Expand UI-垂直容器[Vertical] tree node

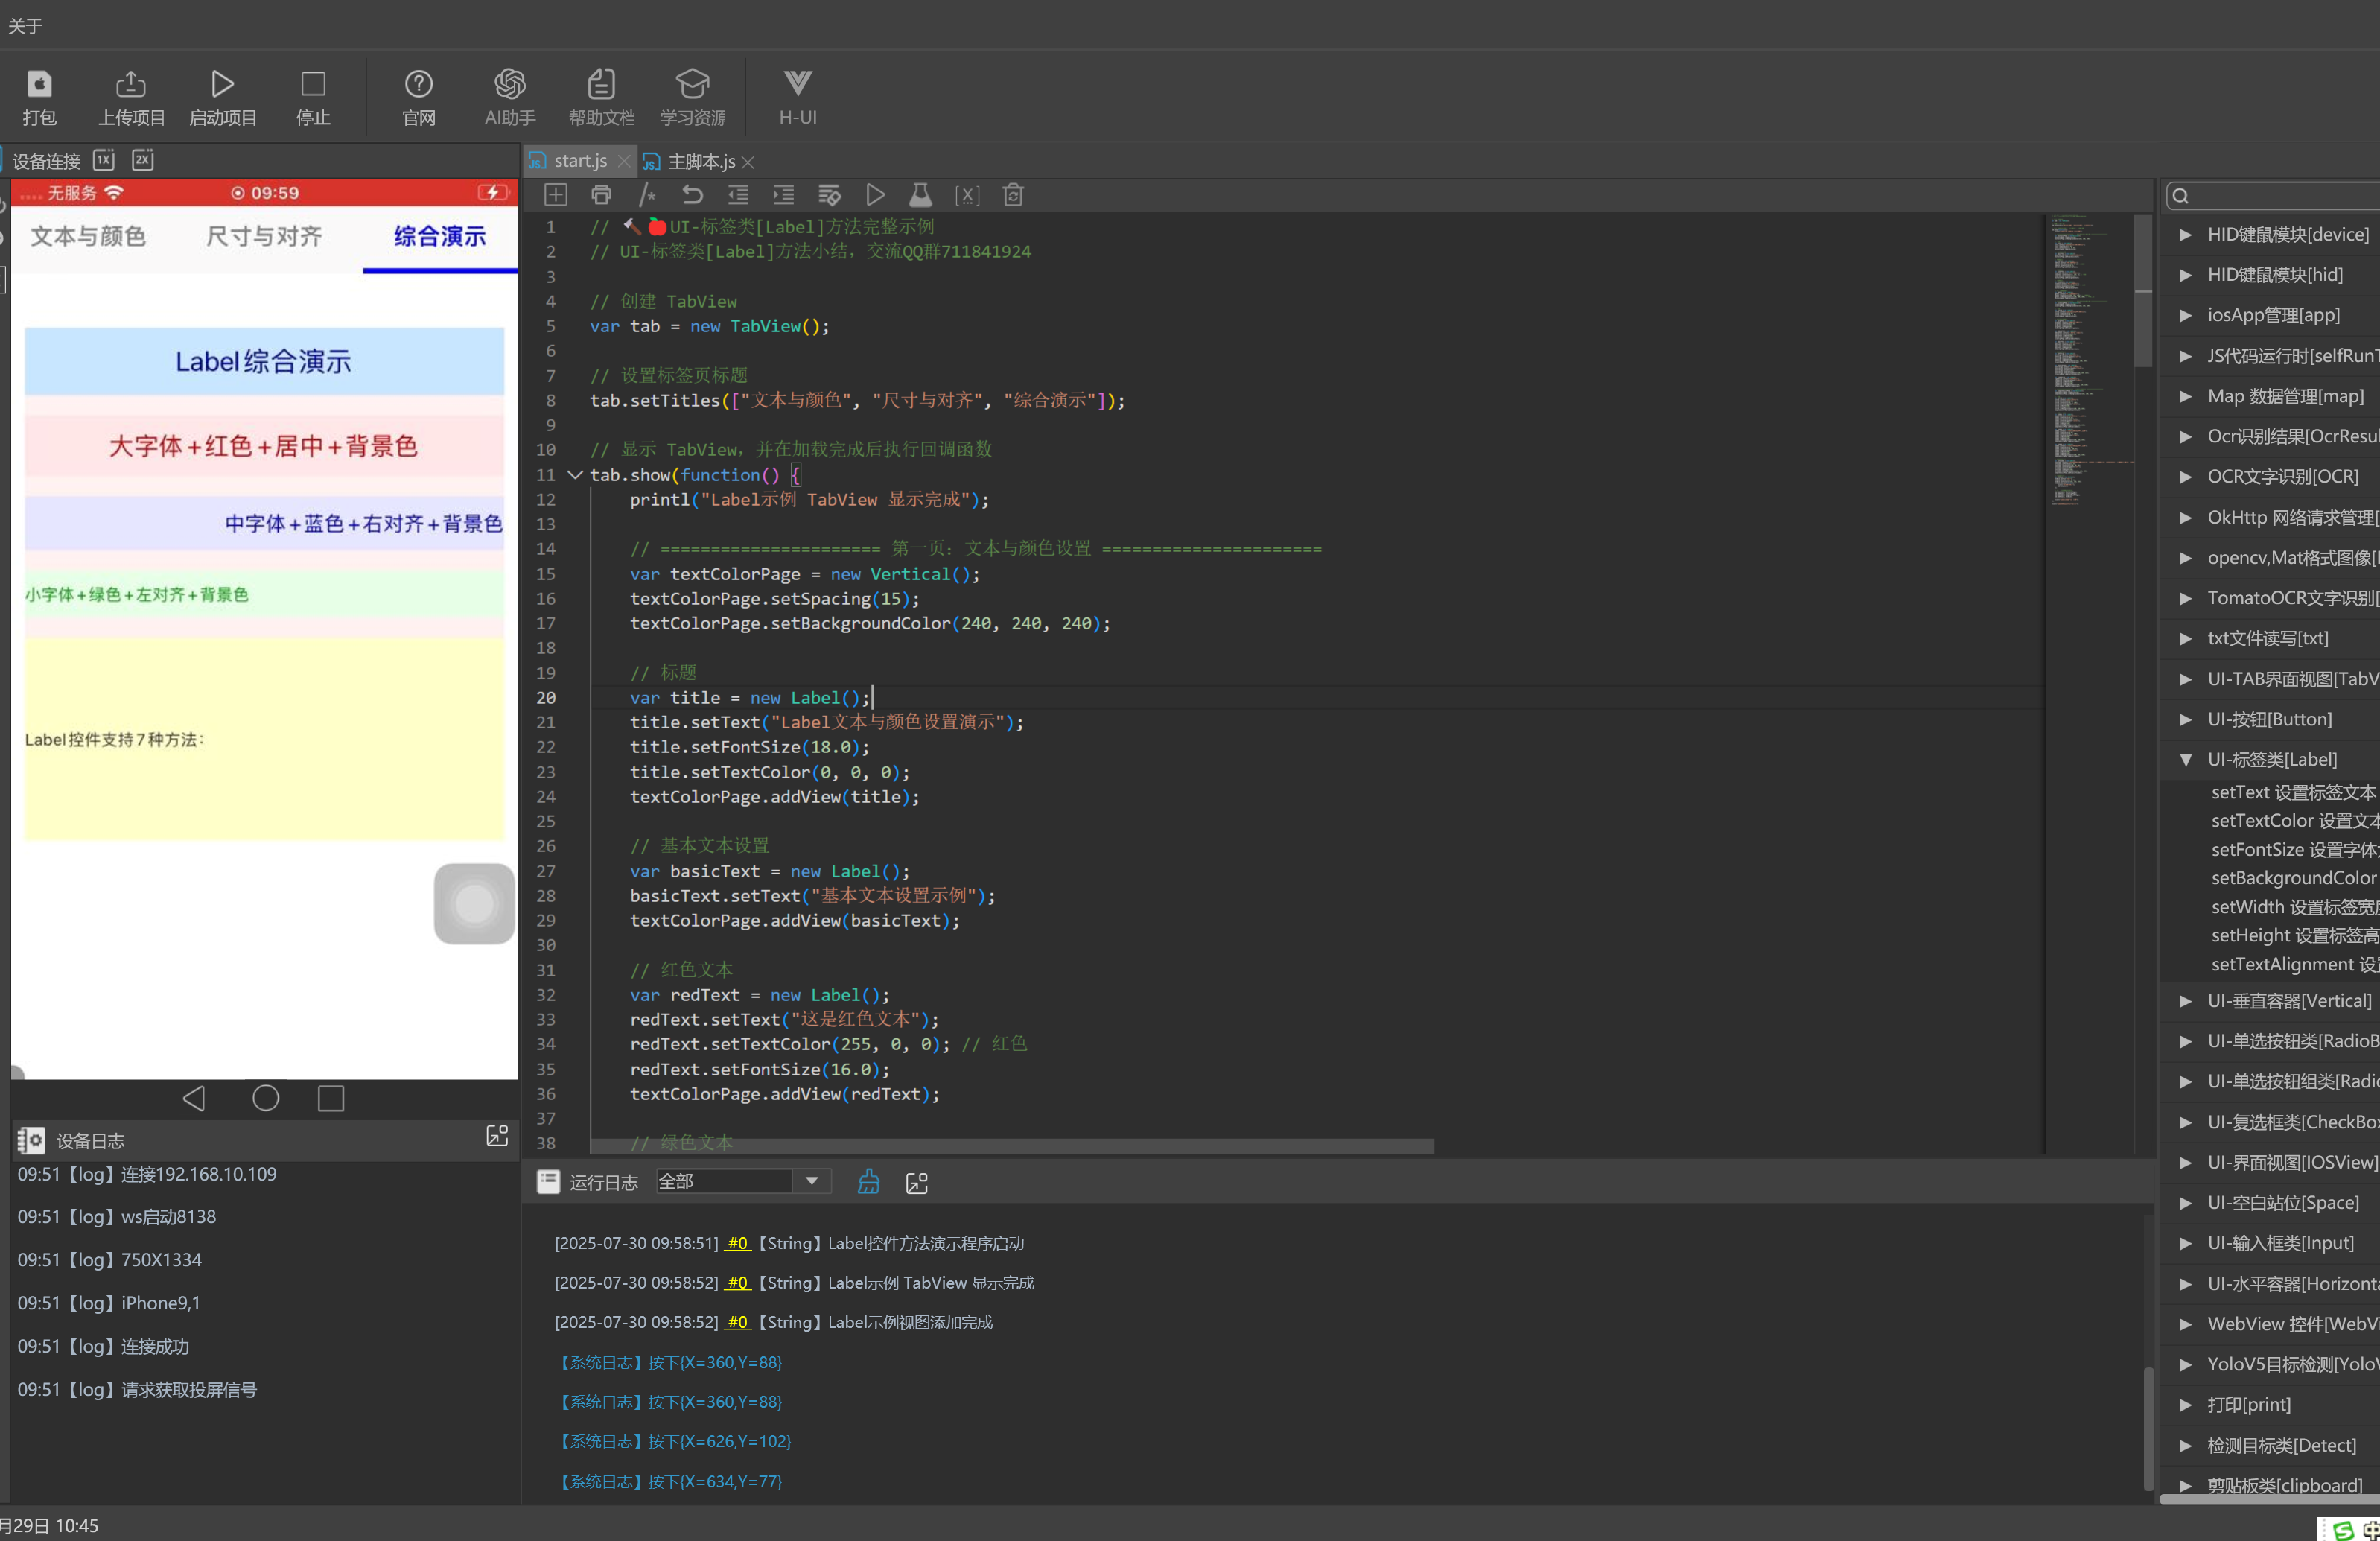click(x=2185, y=1001)
